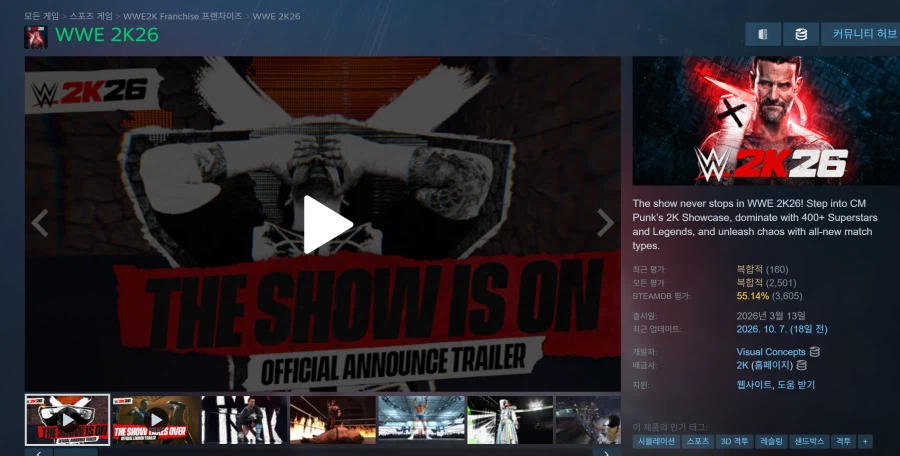Select thumbnail of wrestler with raised arms
The width and height of the screenshot is (900, 456).
(421, 420)
